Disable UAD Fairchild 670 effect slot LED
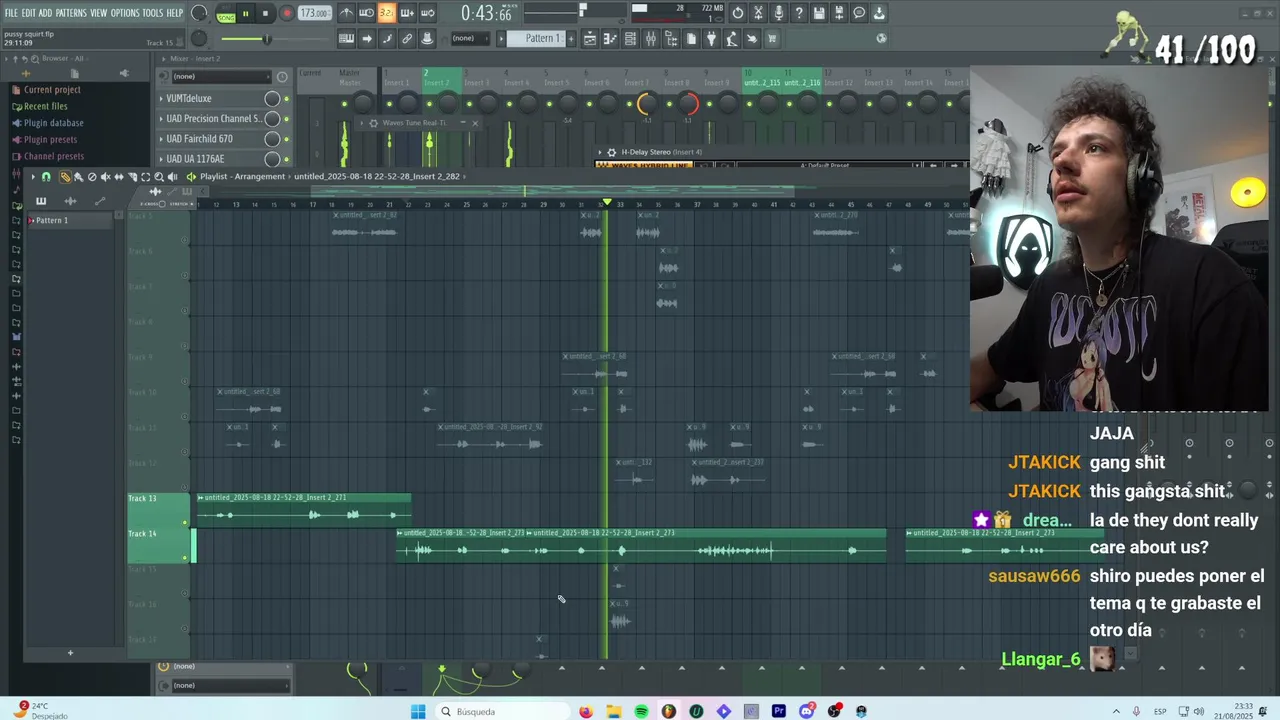 point(286,139)
